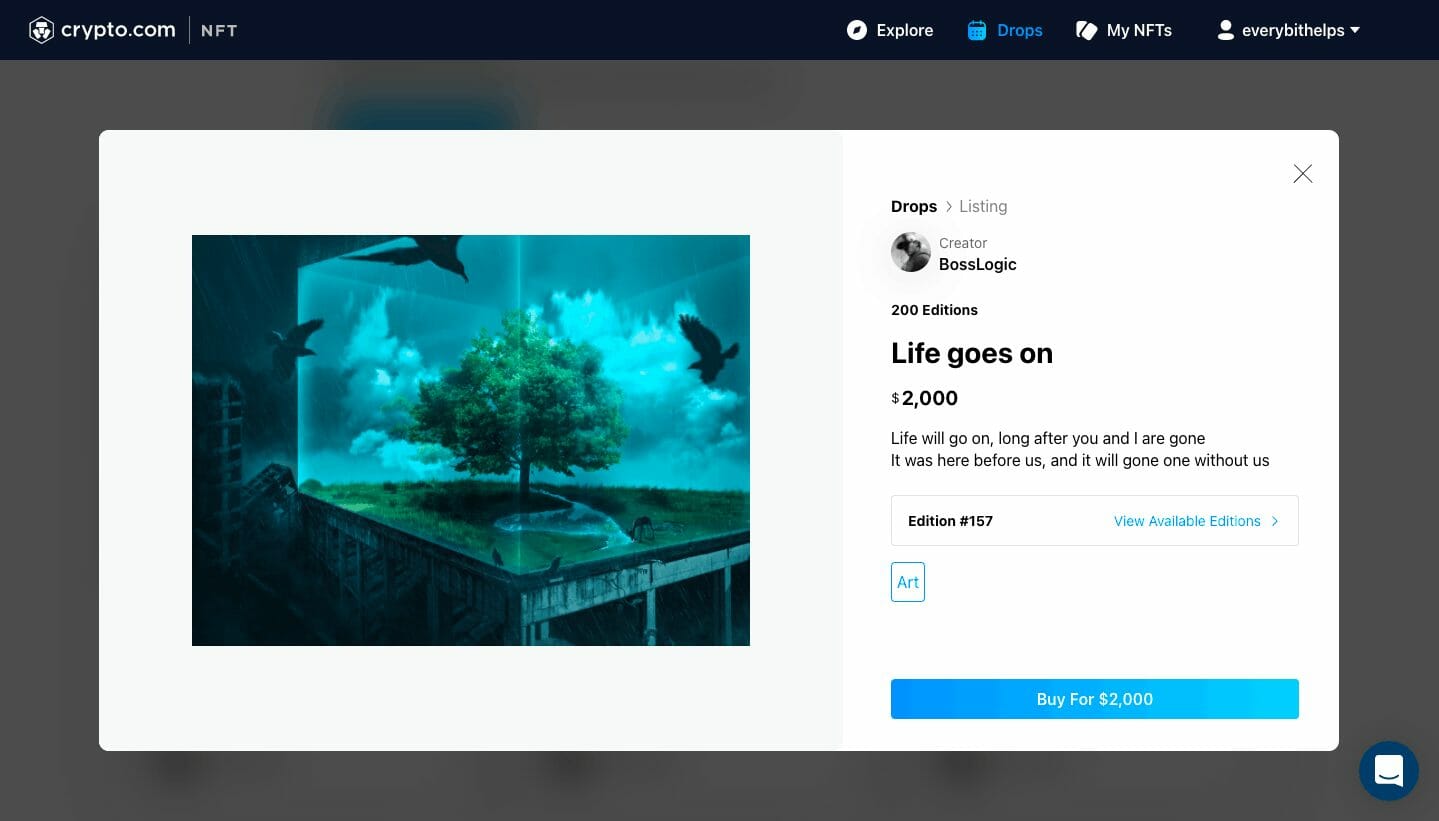This screenshot has width=1439, height=821.
Task: Click the crypto.com lion logo icon
Action: click(x=41, y=30)
